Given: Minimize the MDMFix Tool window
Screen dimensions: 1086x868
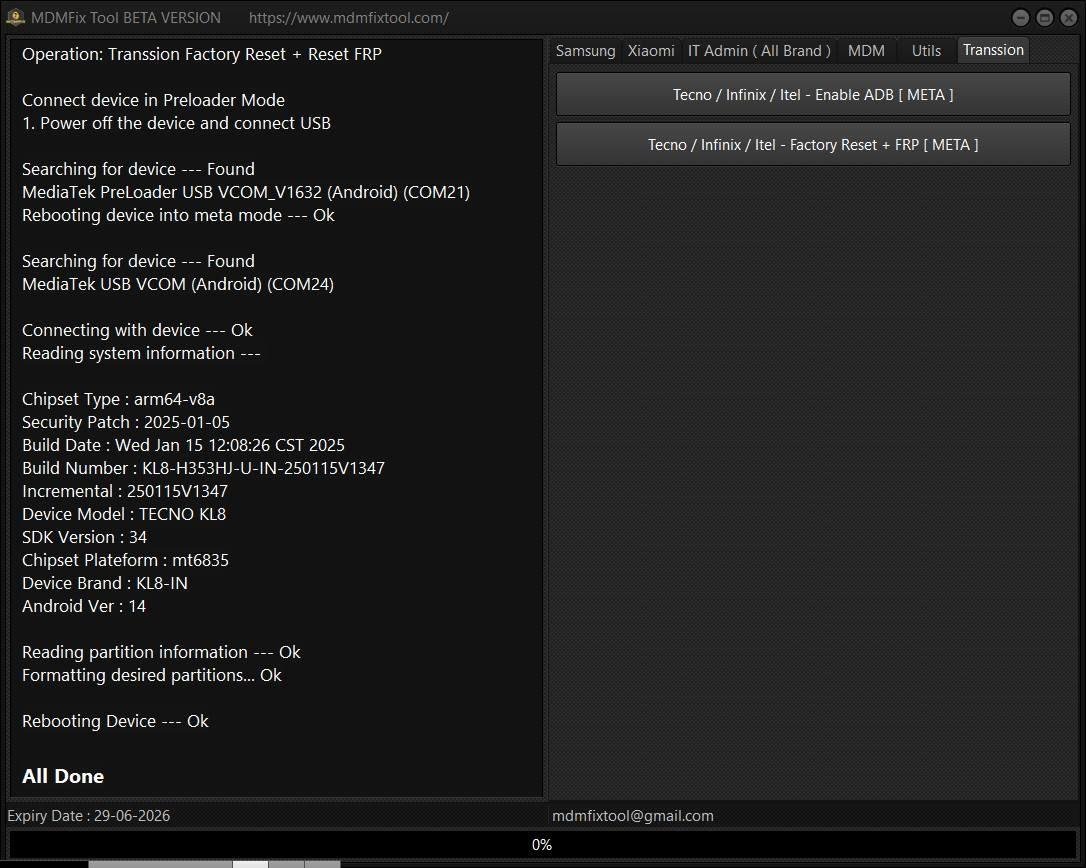Looking at the screenshot, I should click(x=1020, y=18).
